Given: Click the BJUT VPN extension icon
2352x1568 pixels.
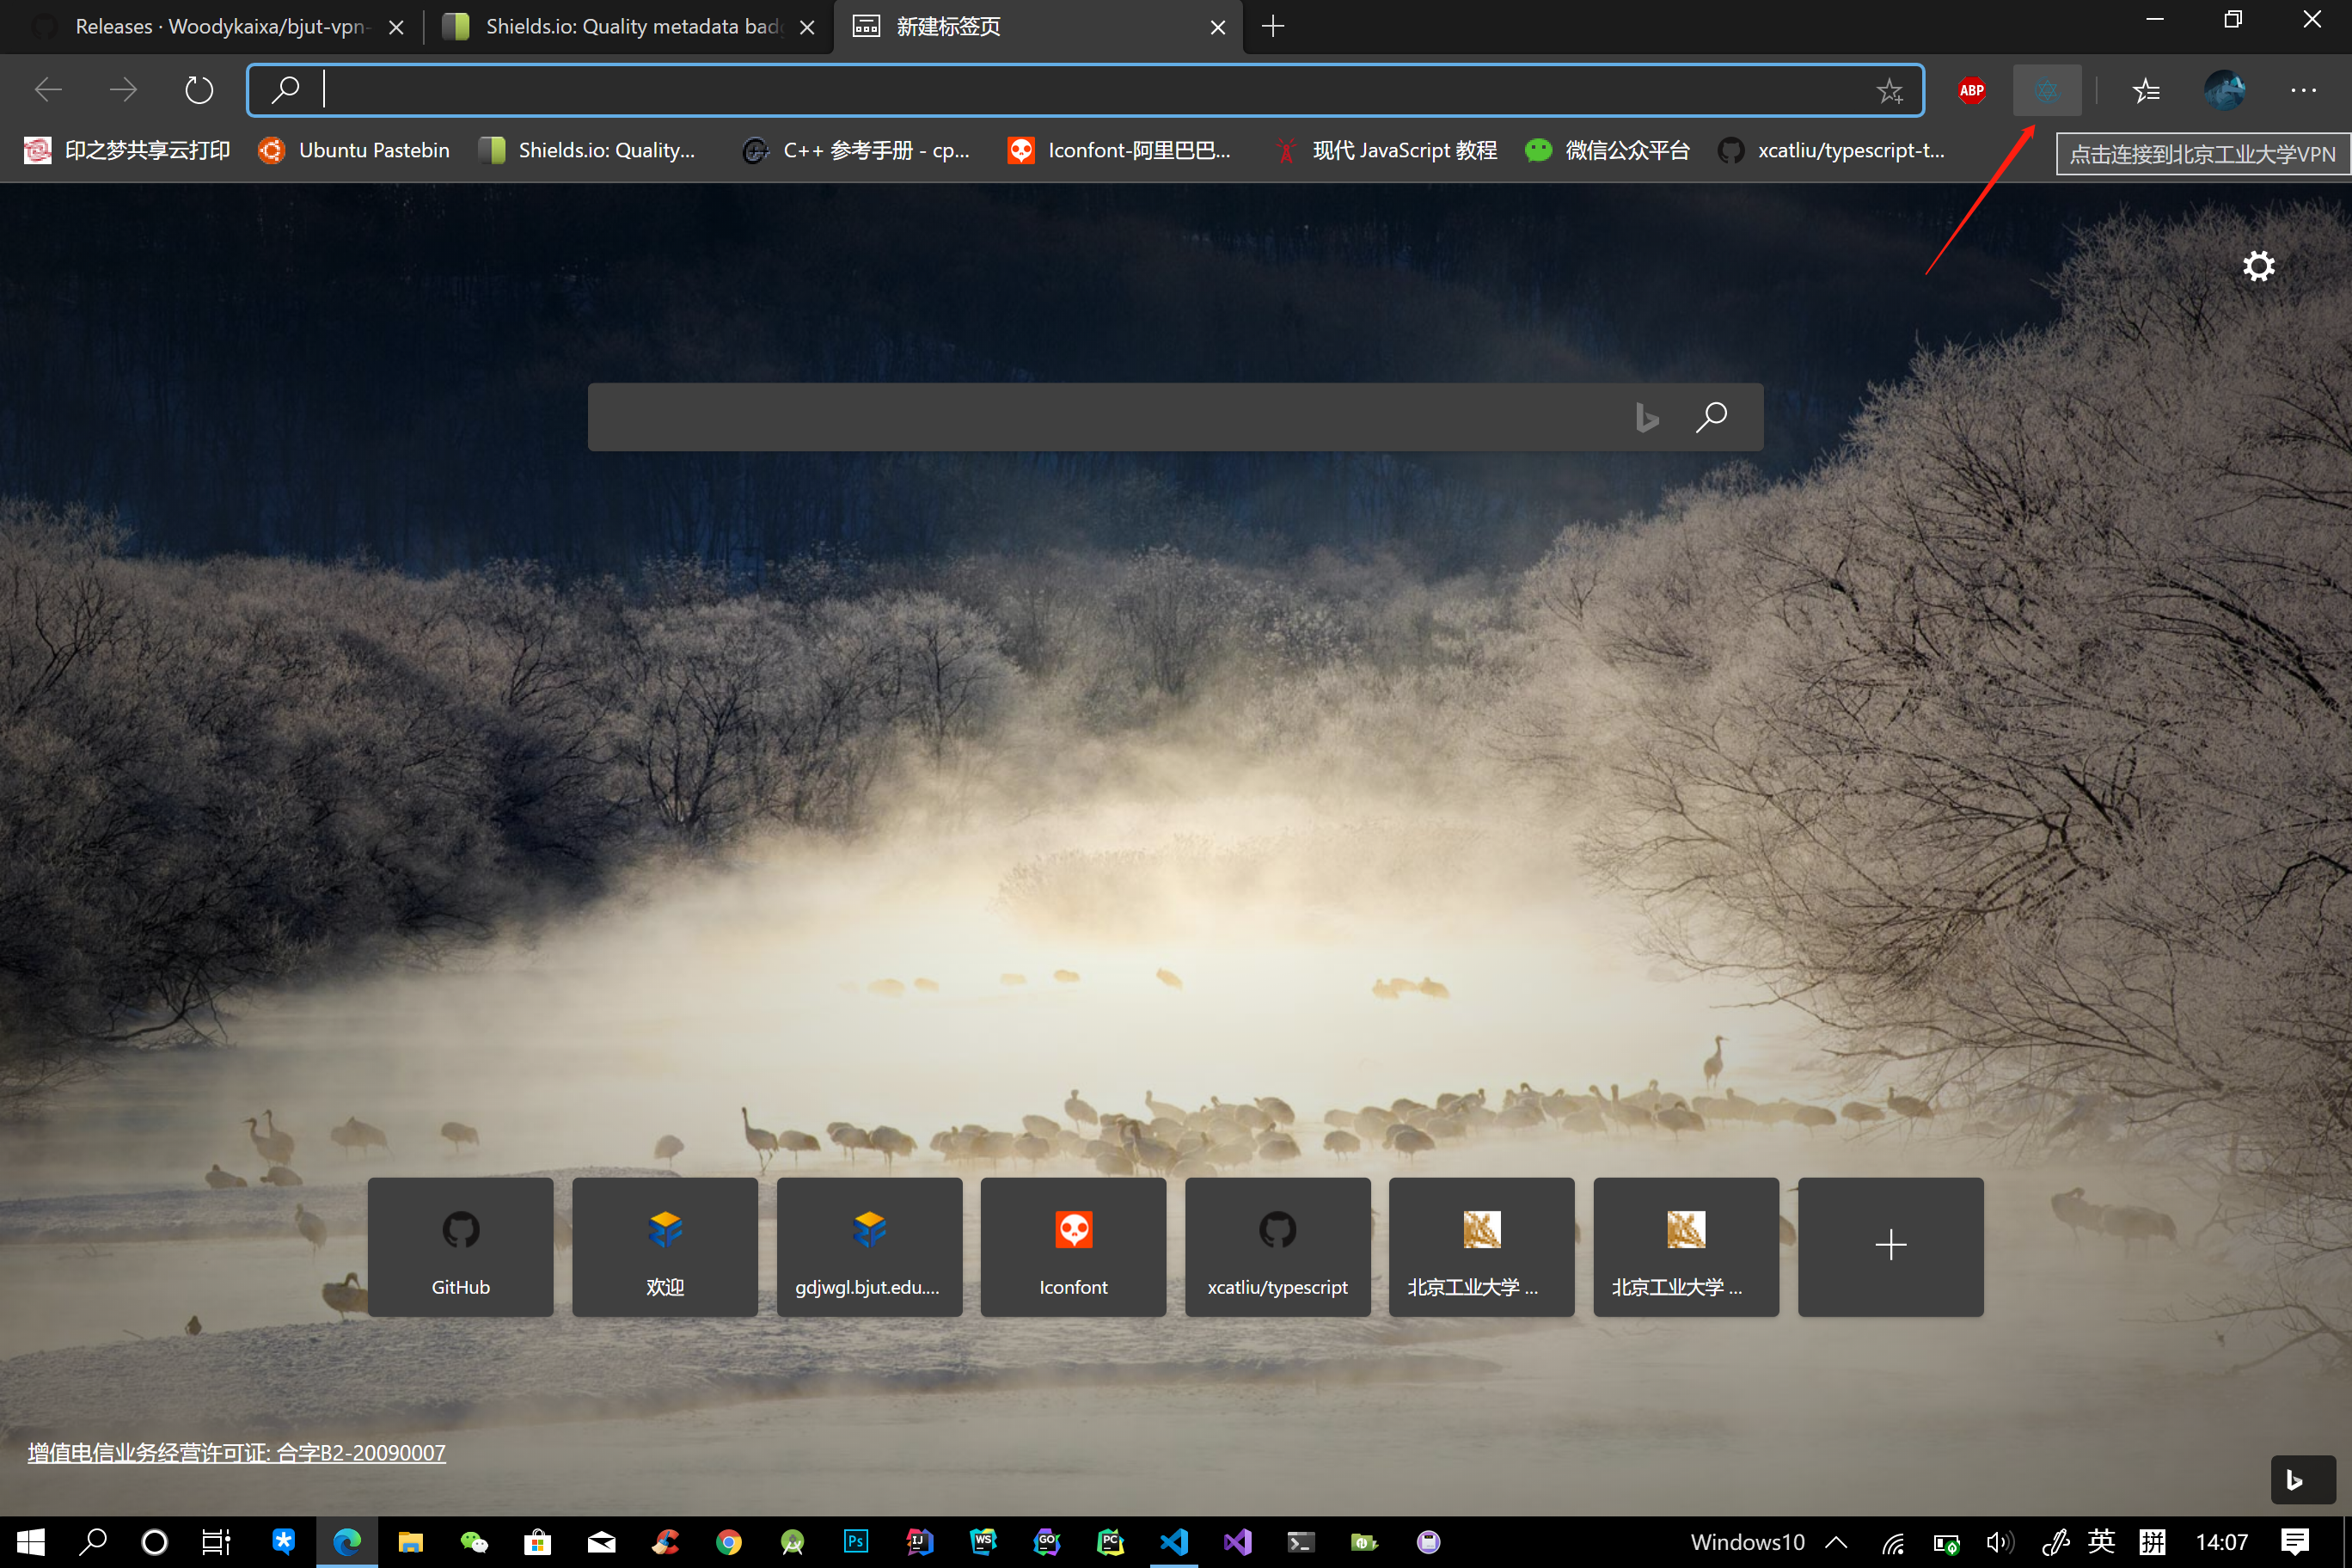Looking at the screenshot, I should pyautogui.click(x=2046, y=91).
